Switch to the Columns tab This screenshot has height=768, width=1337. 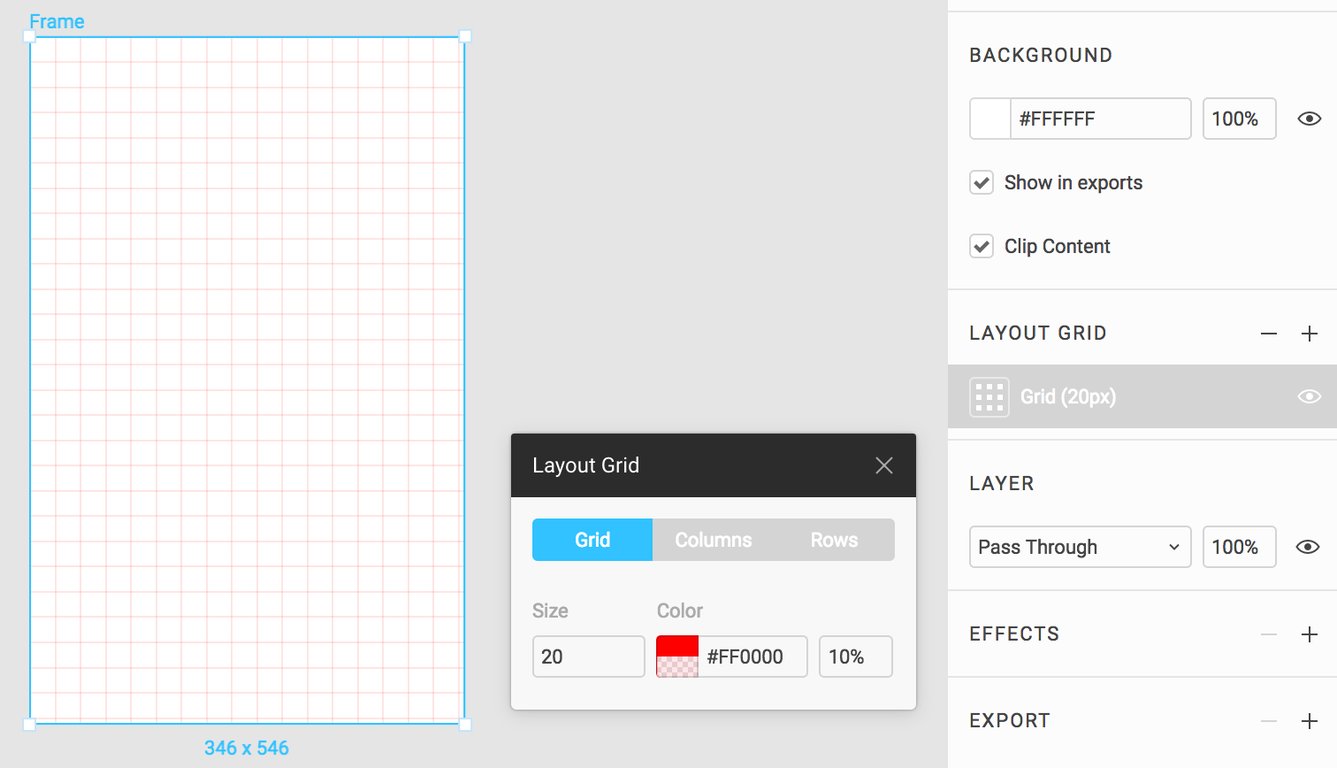point(713,540)
